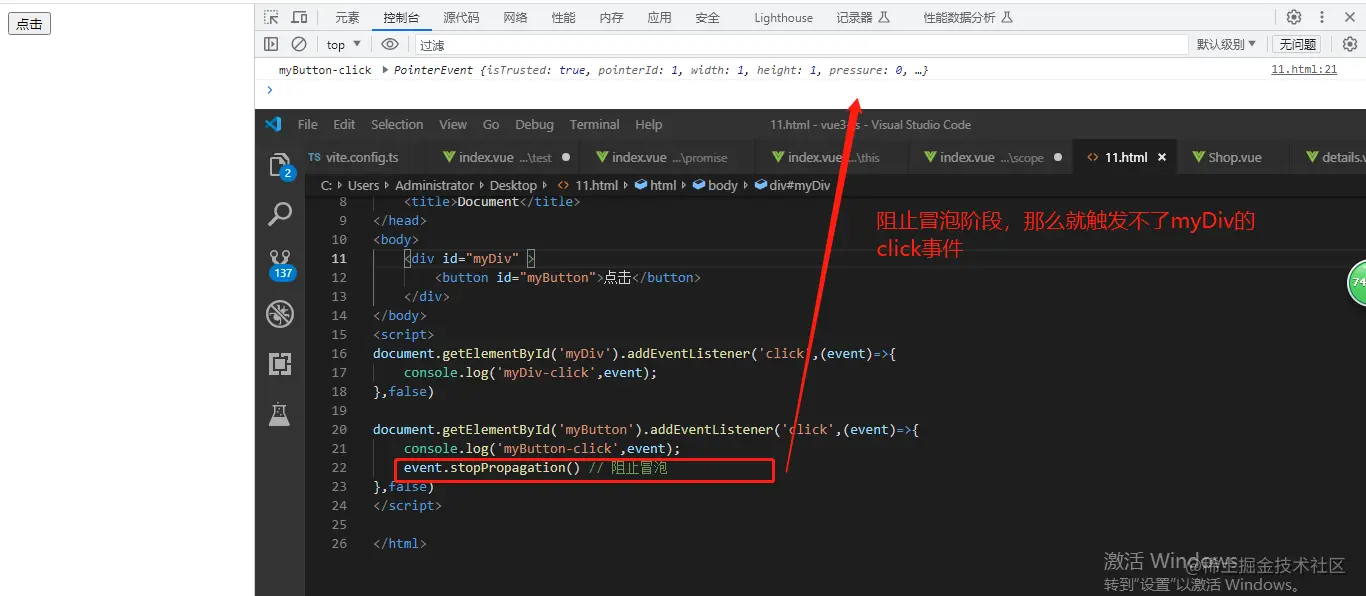Open VS Code Help menu
This screenshot has width=1366, height=596.
click(649, 124)
